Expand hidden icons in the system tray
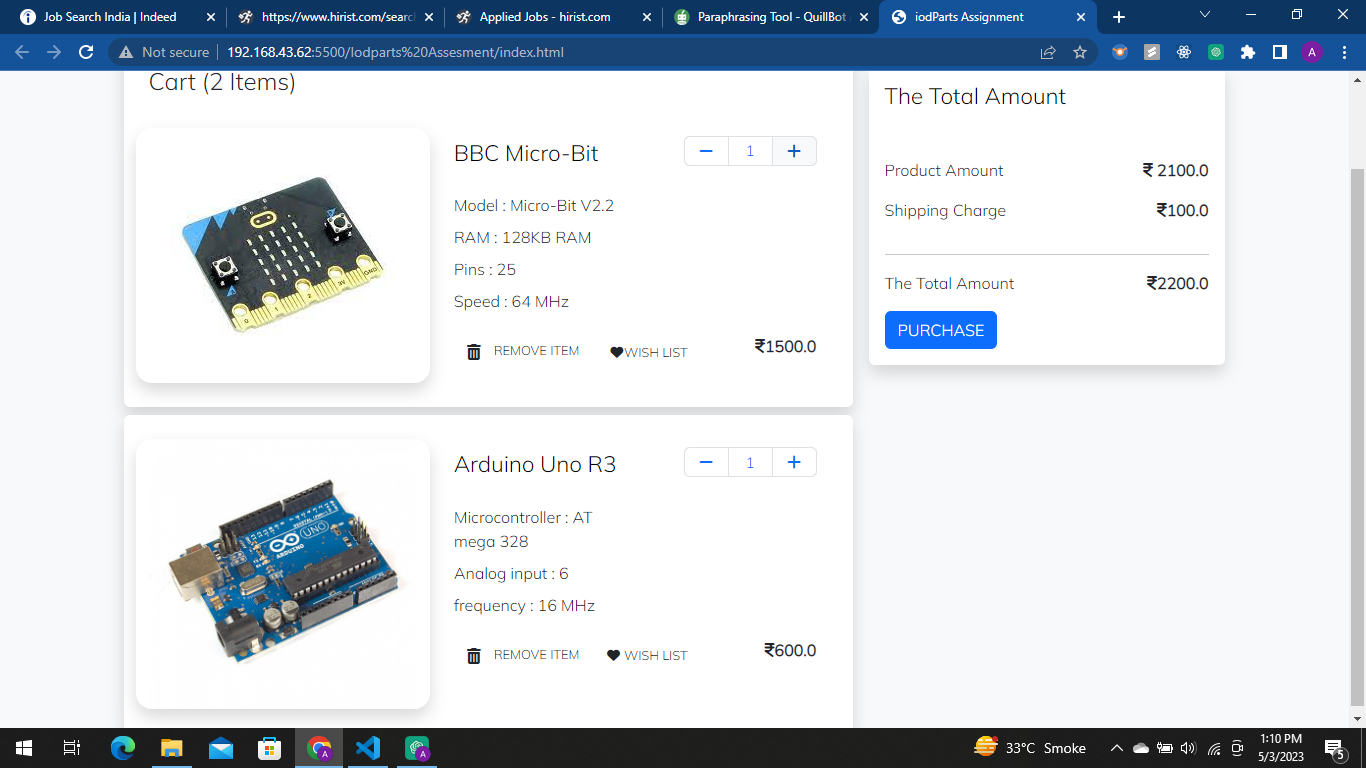1366x768 pixels. pyautogui.click(x=1116, y=748)
